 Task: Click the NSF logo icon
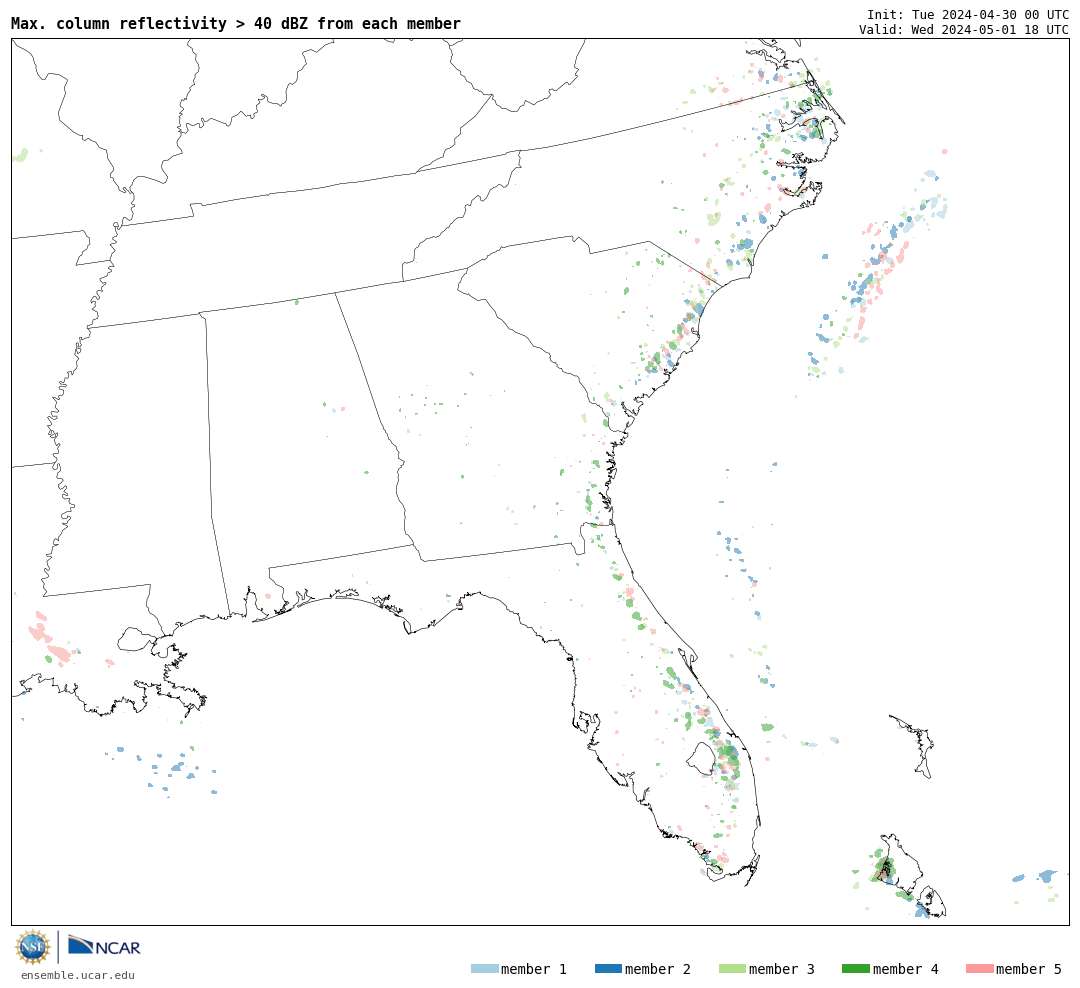click(x=32, y=947)
